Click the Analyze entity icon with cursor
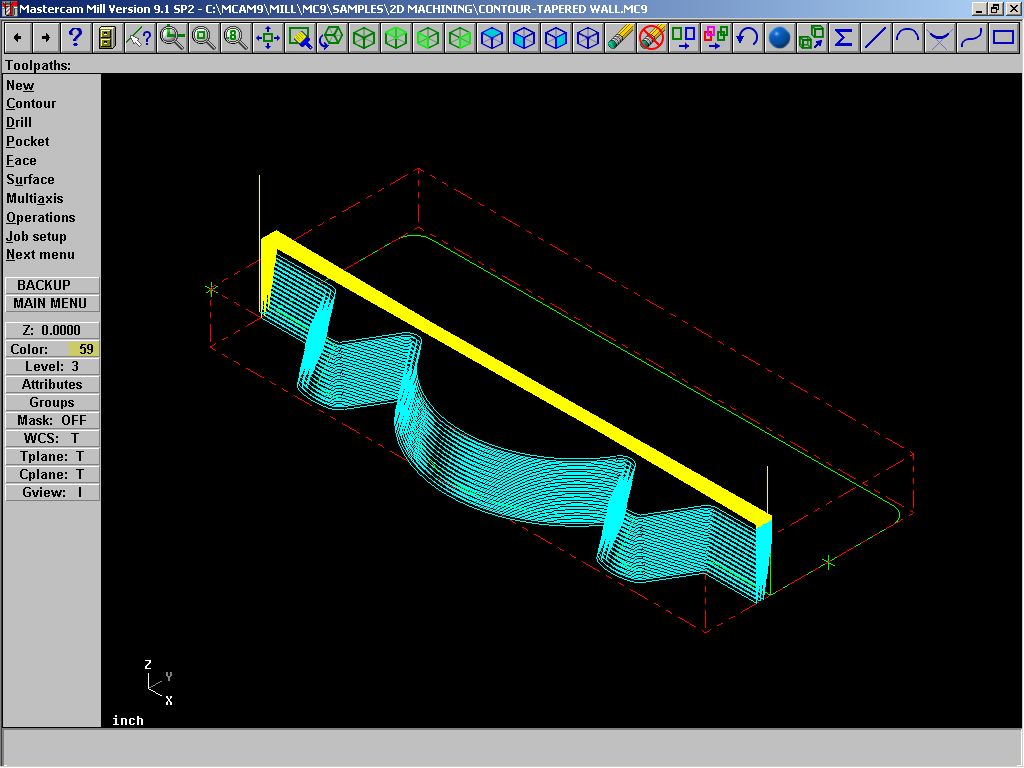Viewport: 1024px width, 768px height. [139, 38]
